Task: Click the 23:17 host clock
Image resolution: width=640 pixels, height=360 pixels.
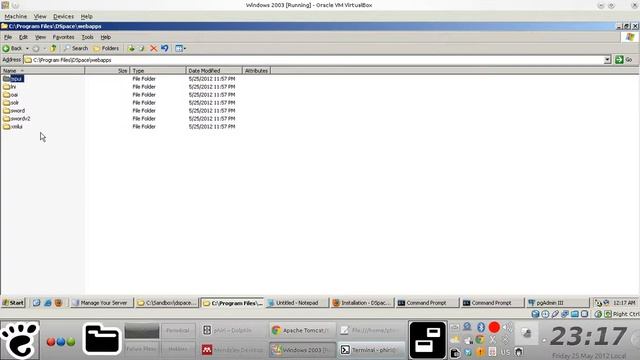Action: pyautogui.click(x=588, y=336)
